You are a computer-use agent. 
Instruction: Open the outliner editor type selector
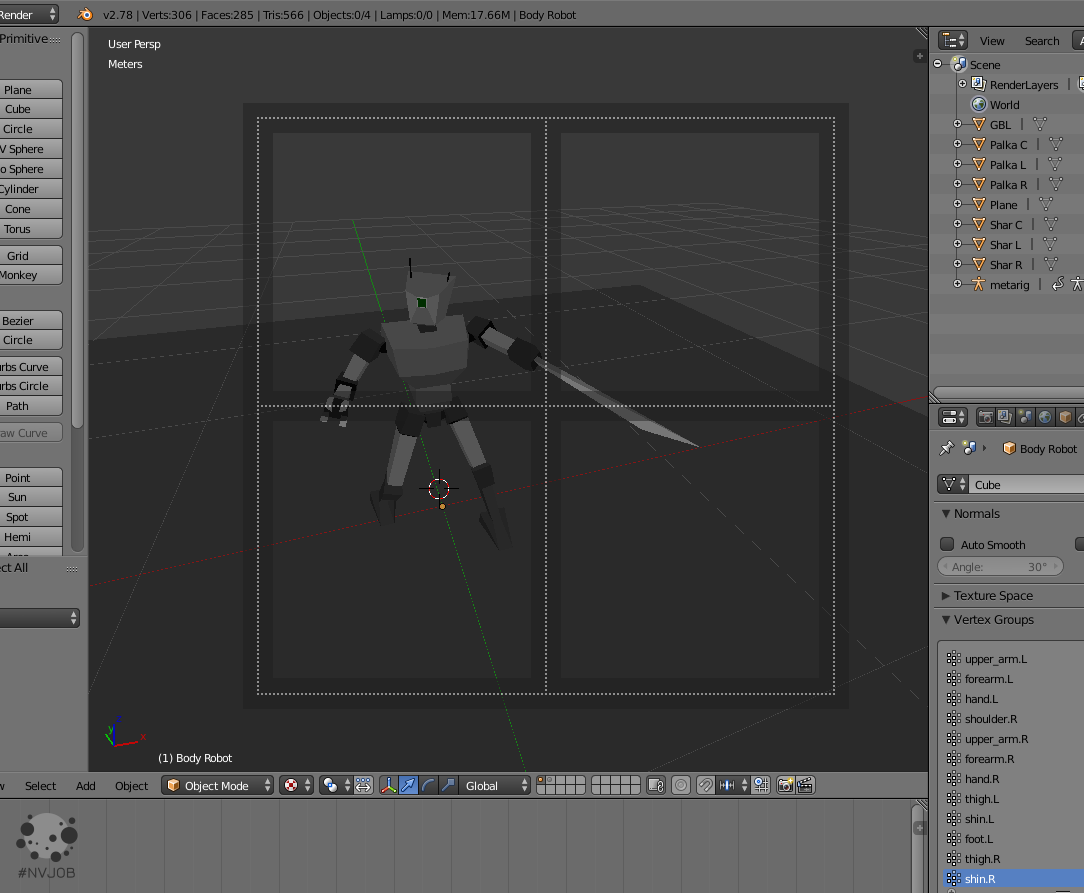pos(953,41)
